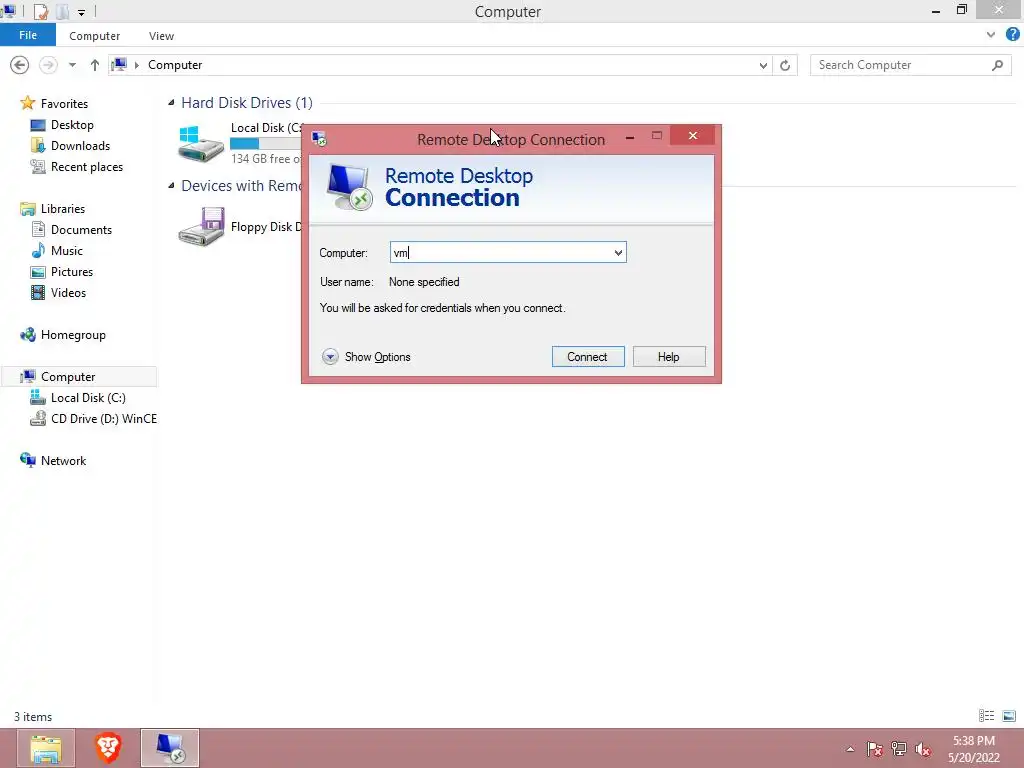Show hidden tray icons arrow

850,749
